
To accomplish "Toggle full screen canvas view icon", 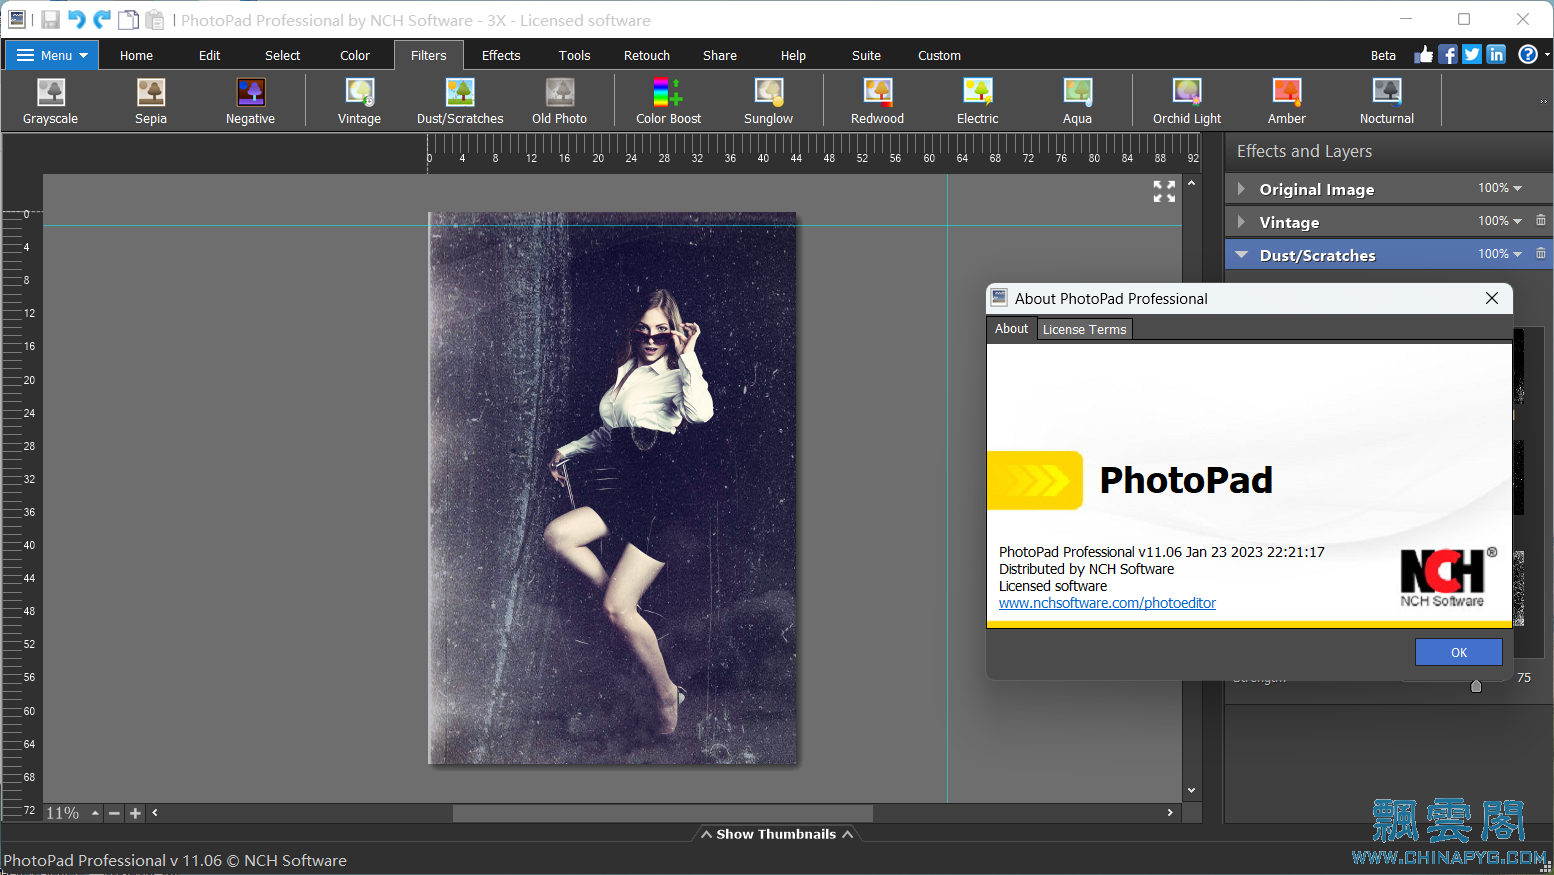I will point(1164,191).
